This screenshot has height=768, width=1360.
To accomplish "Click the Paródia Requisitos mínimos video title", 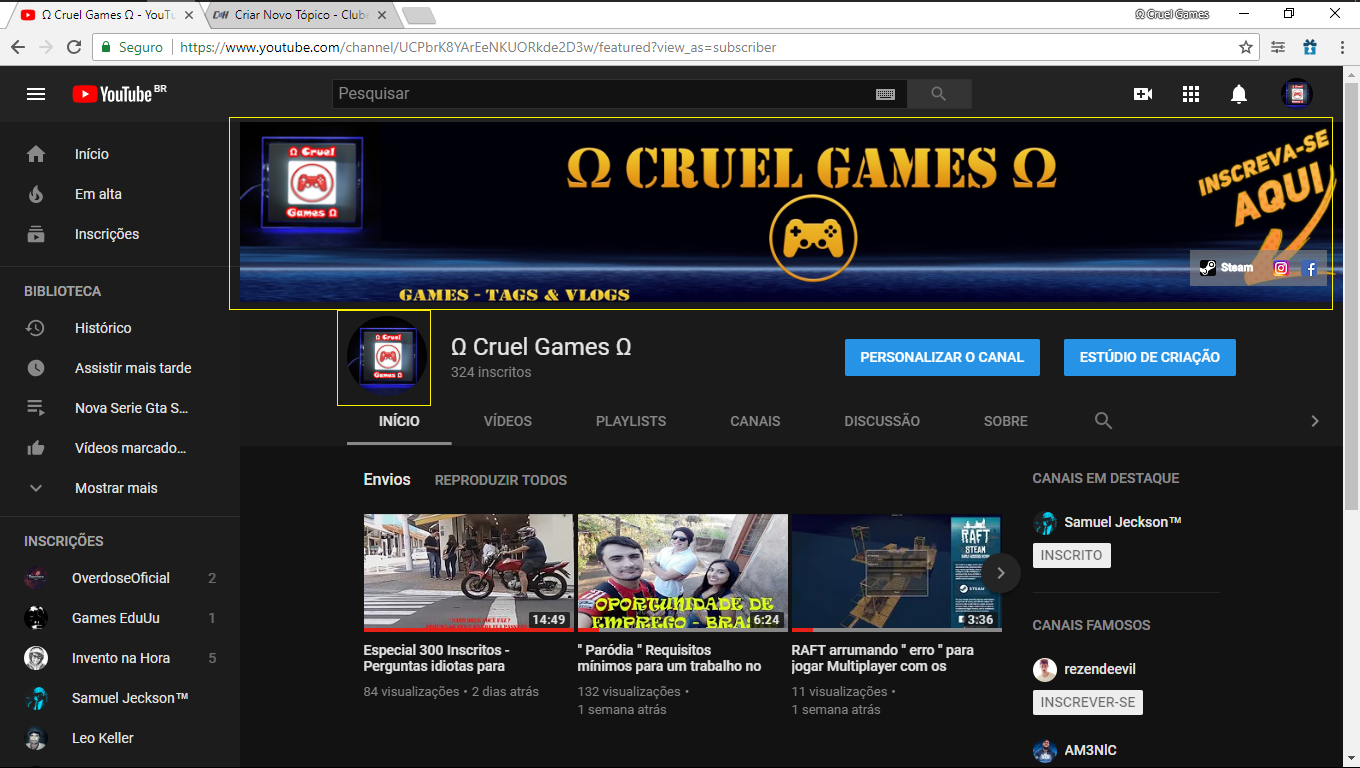I will coord(670,658).
